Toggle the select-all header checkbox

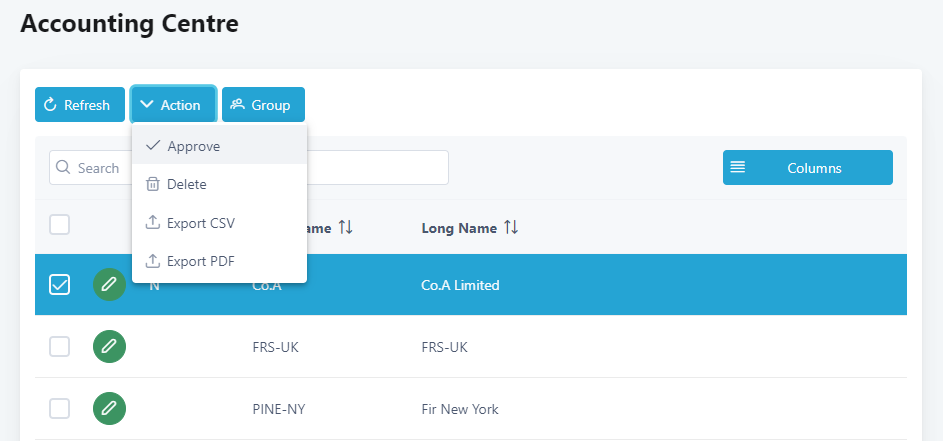(60, 225)
